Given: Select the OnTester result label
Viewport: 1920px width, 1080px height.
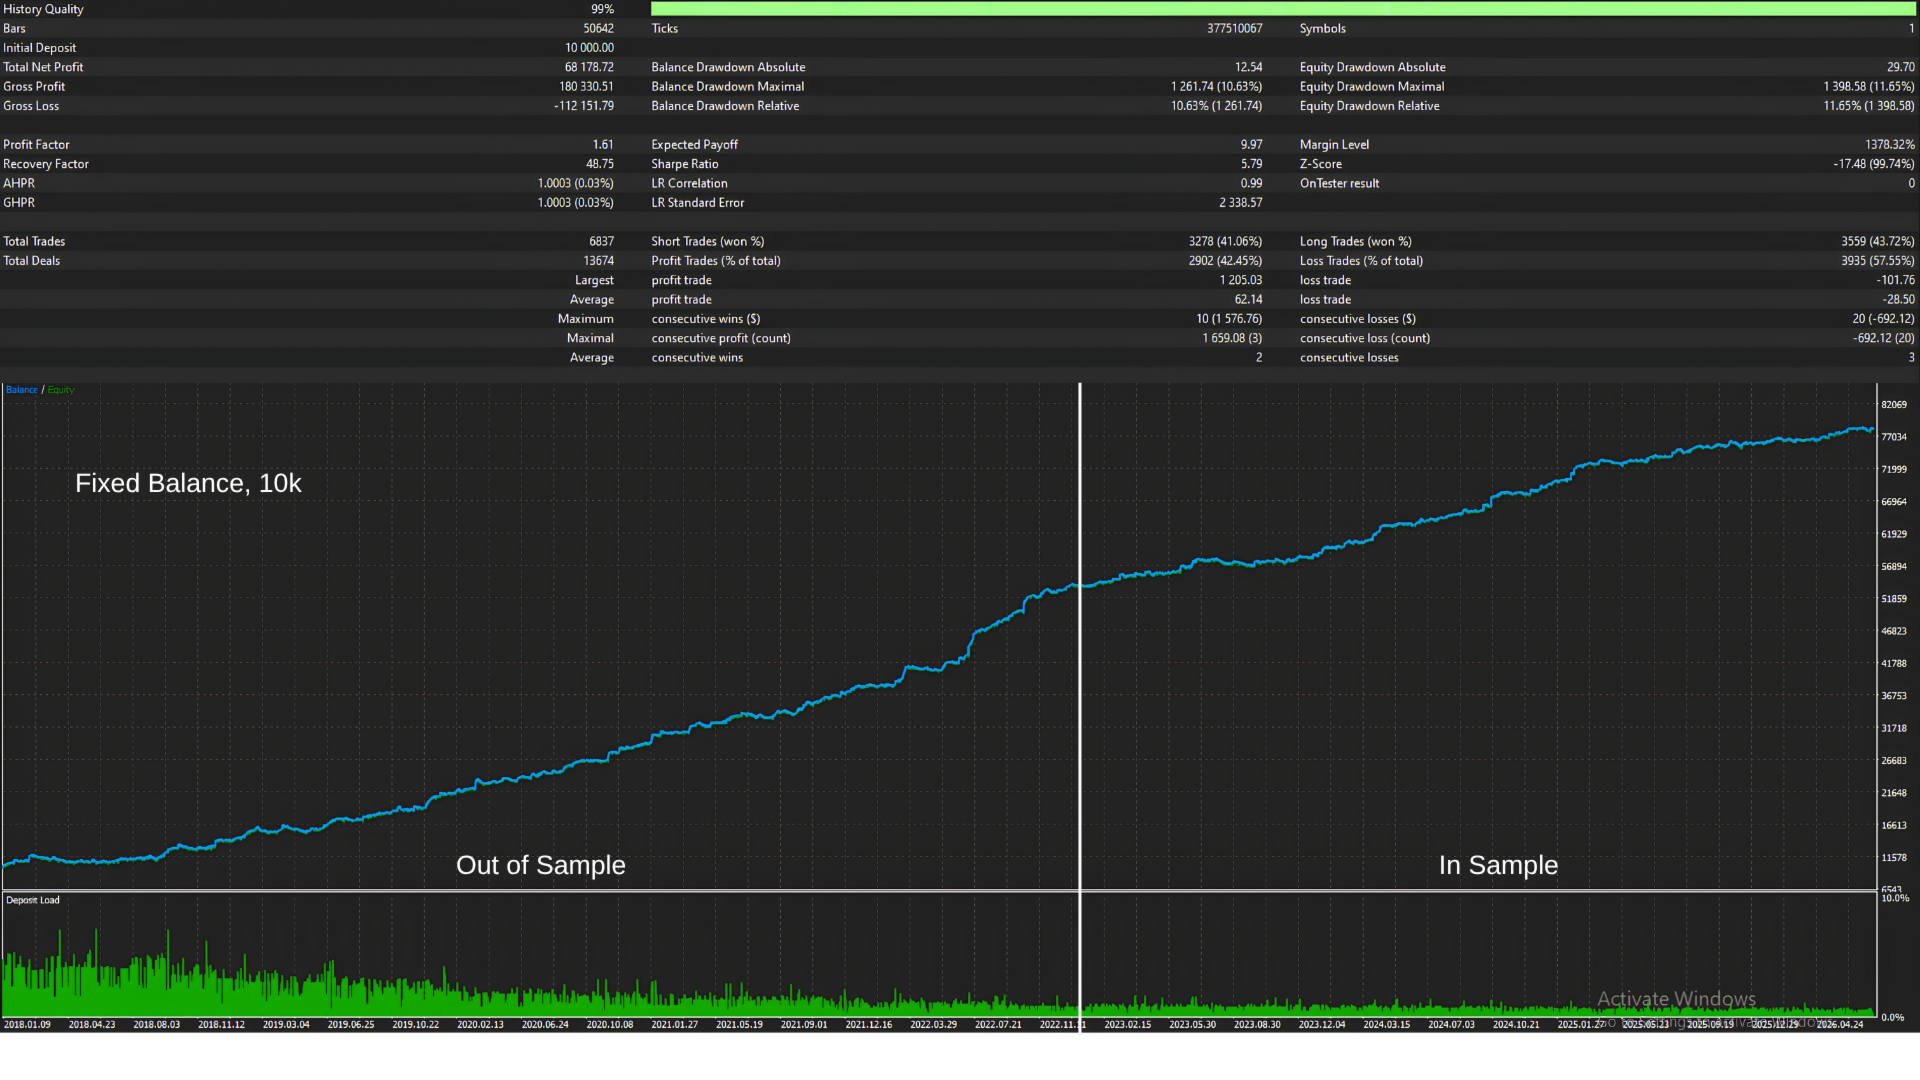Looking at the screenshot, I should [1339, 184].
